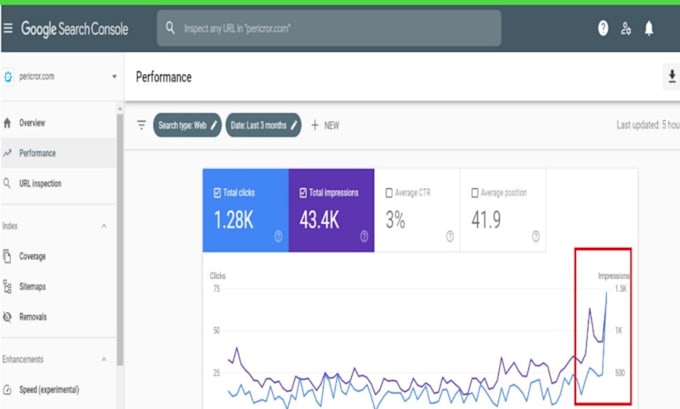Open the notifications bell
The image size is (680, 409).
(649, 29)
